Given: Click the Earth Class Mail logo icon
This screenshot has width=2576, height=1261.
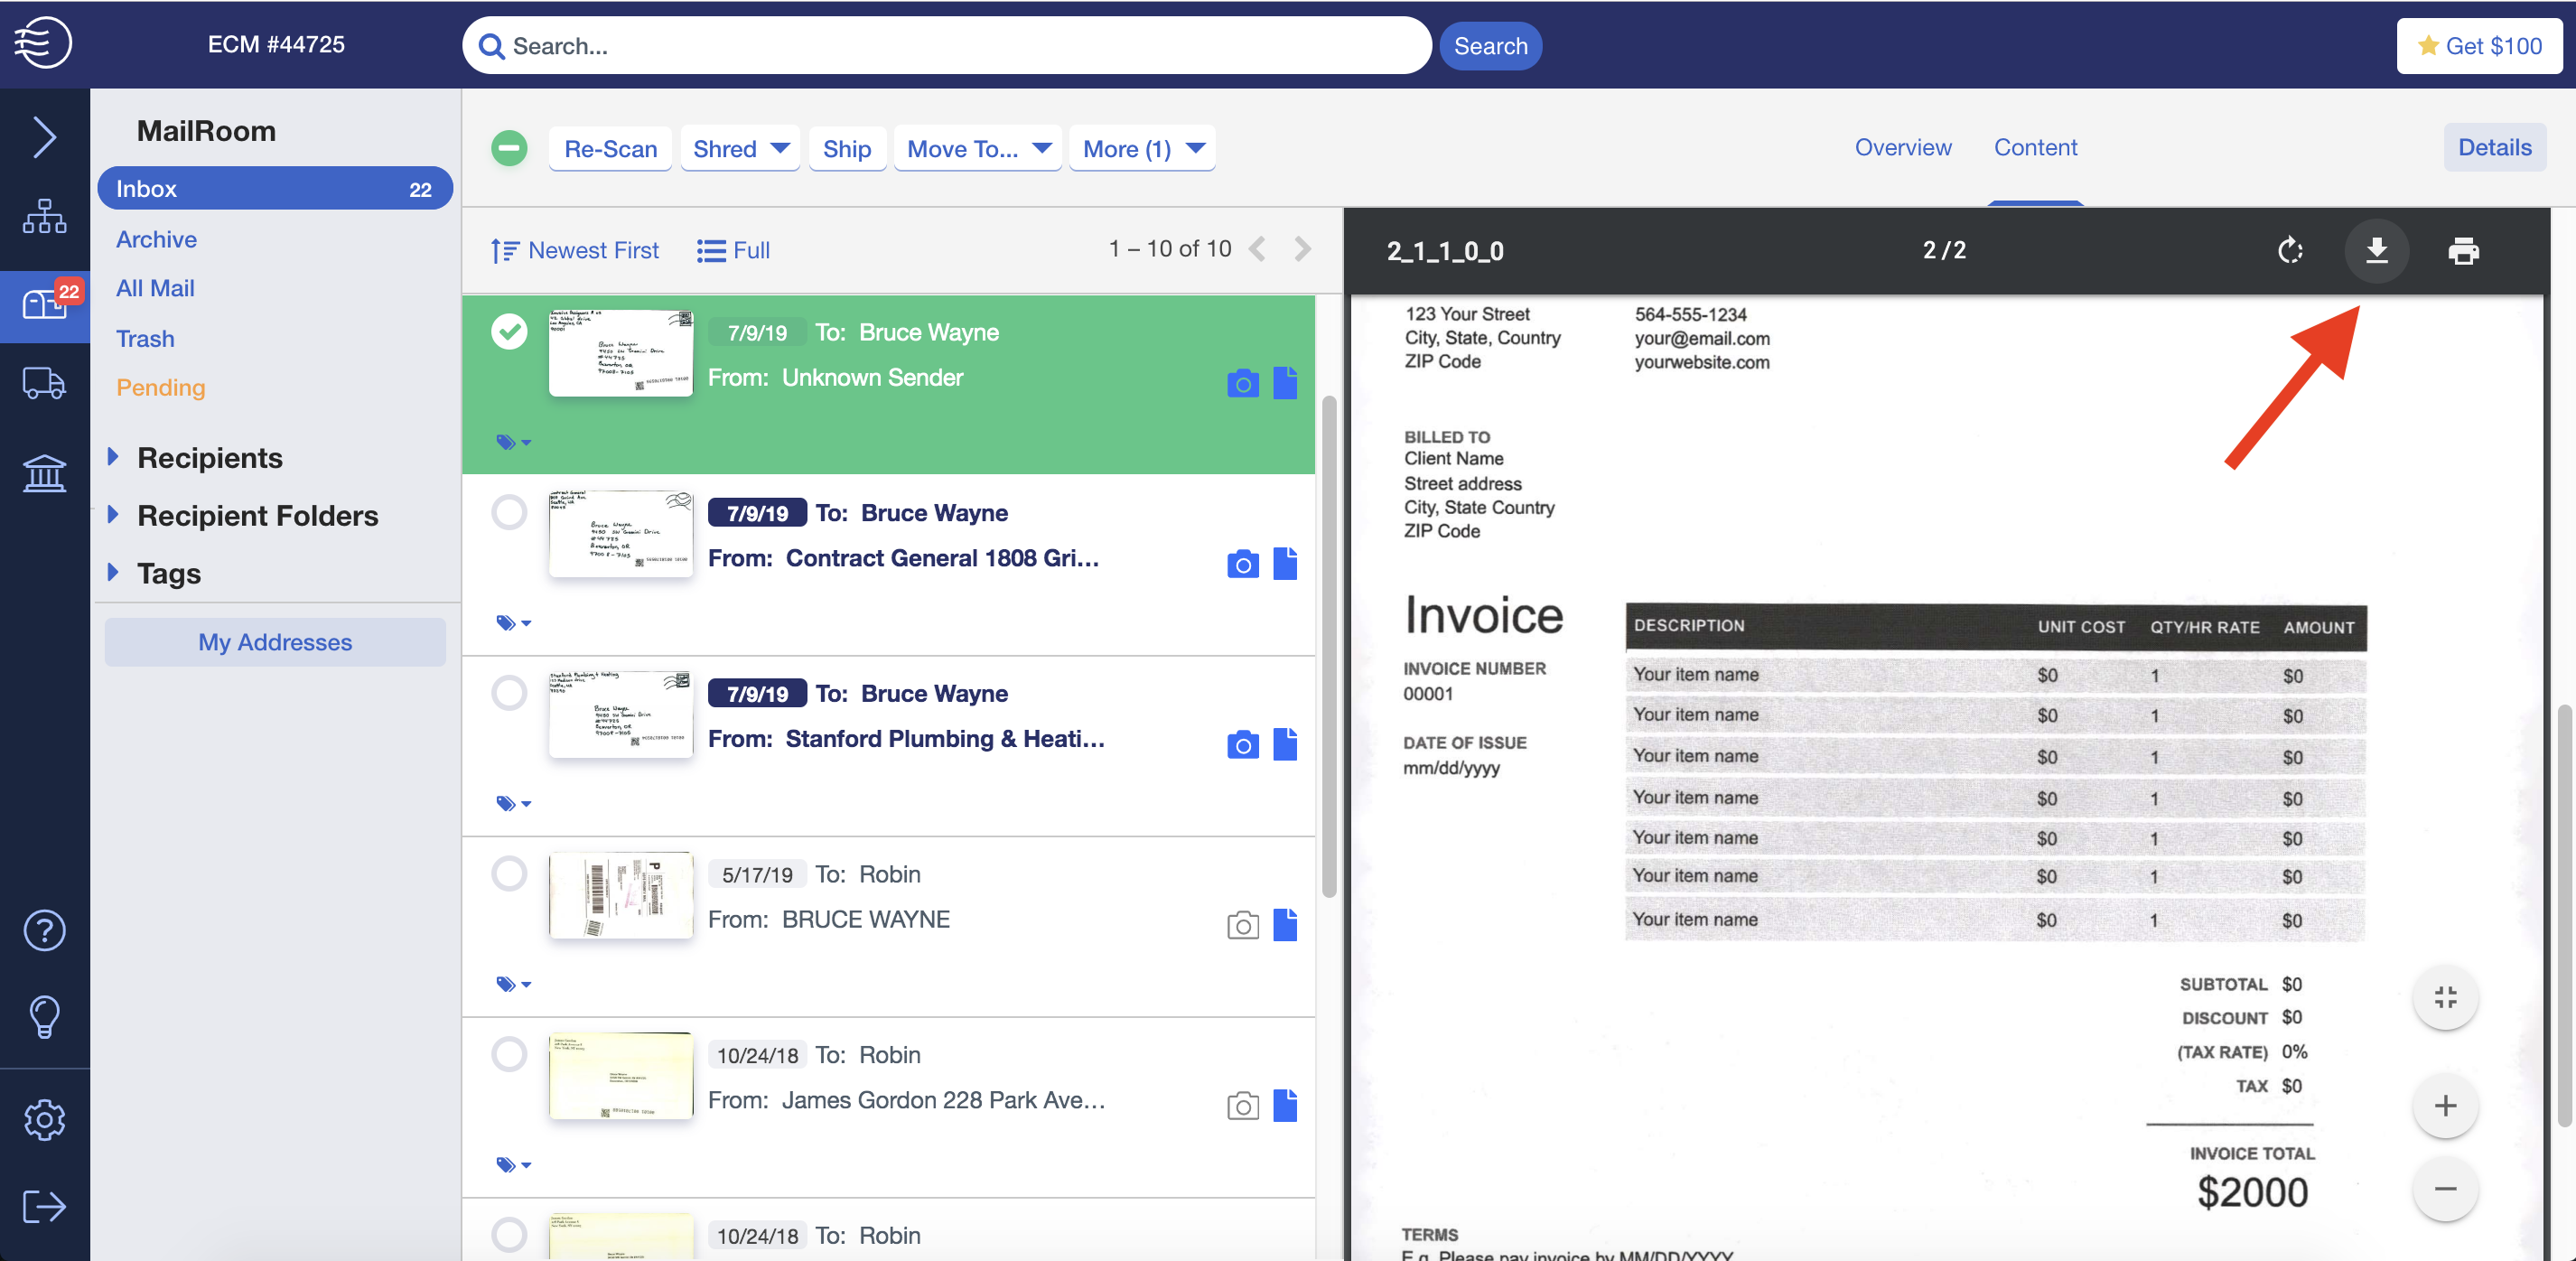Looking at the screenshot, I should coord(43,43).
